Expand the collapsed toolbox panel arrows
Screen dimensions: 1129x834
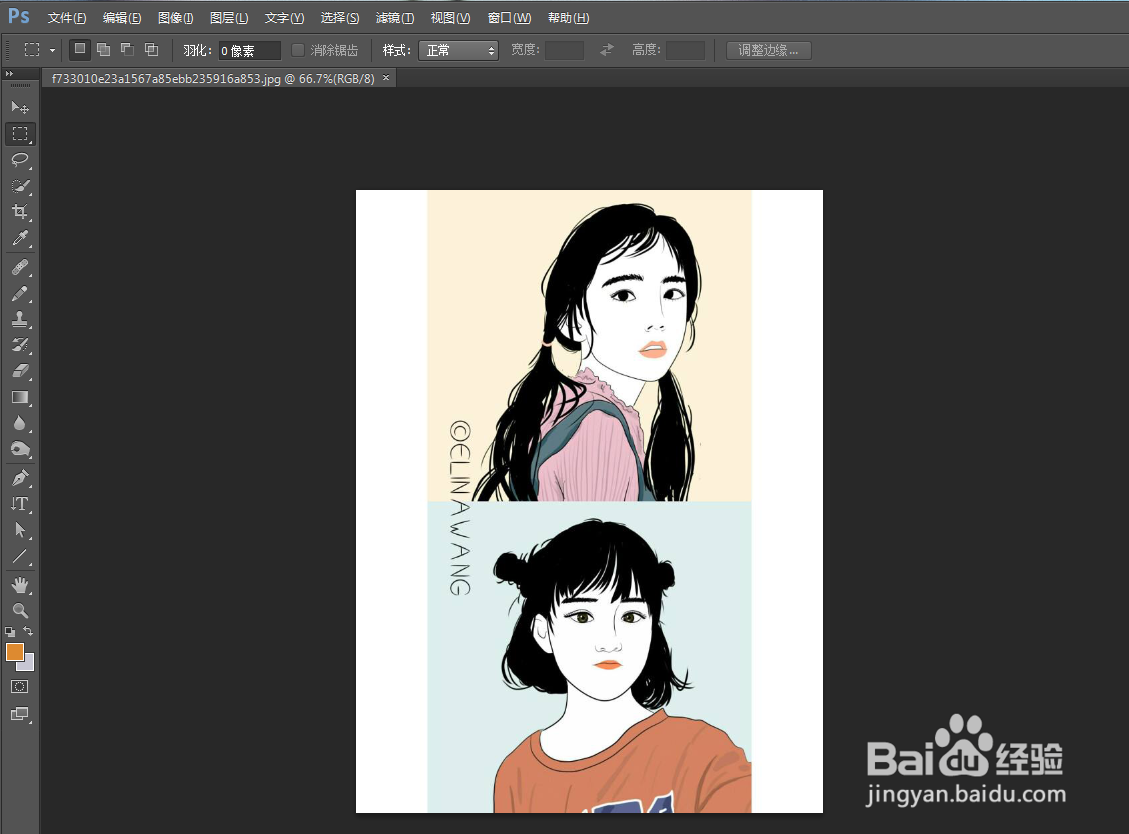click(9, 73)
